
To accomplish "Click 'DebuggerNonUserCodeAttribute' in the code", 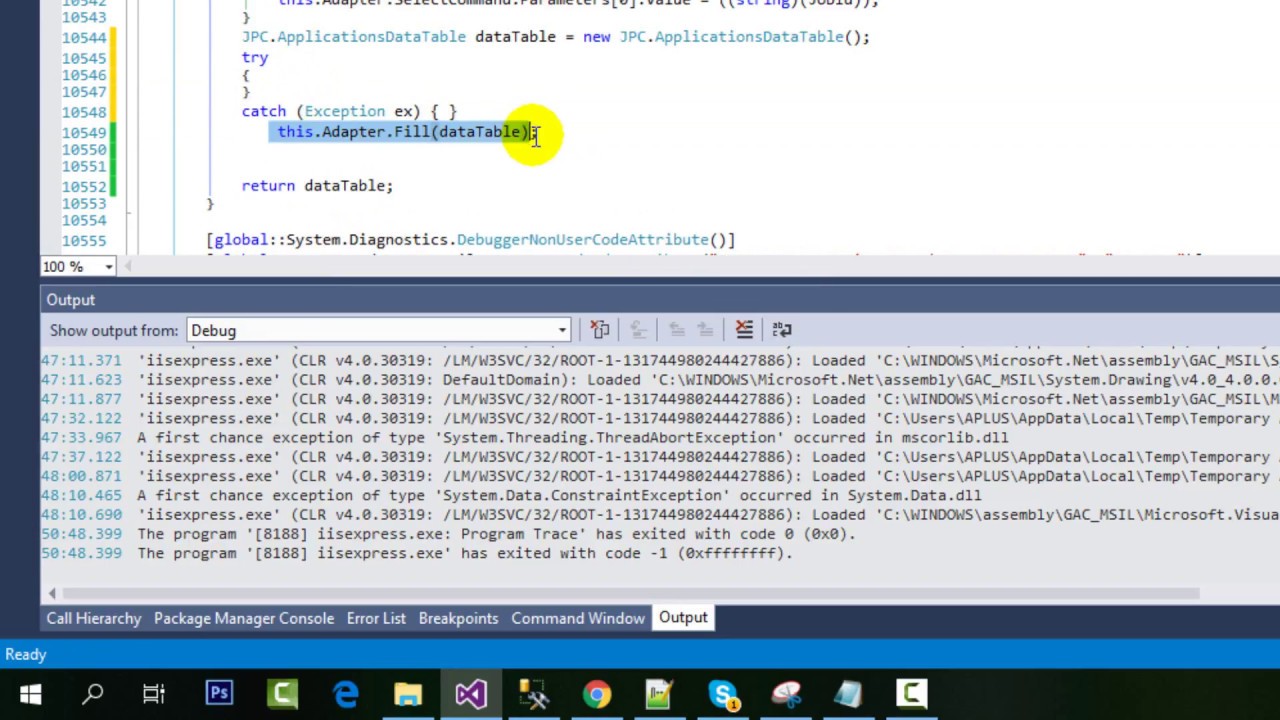I will point(583,240).
